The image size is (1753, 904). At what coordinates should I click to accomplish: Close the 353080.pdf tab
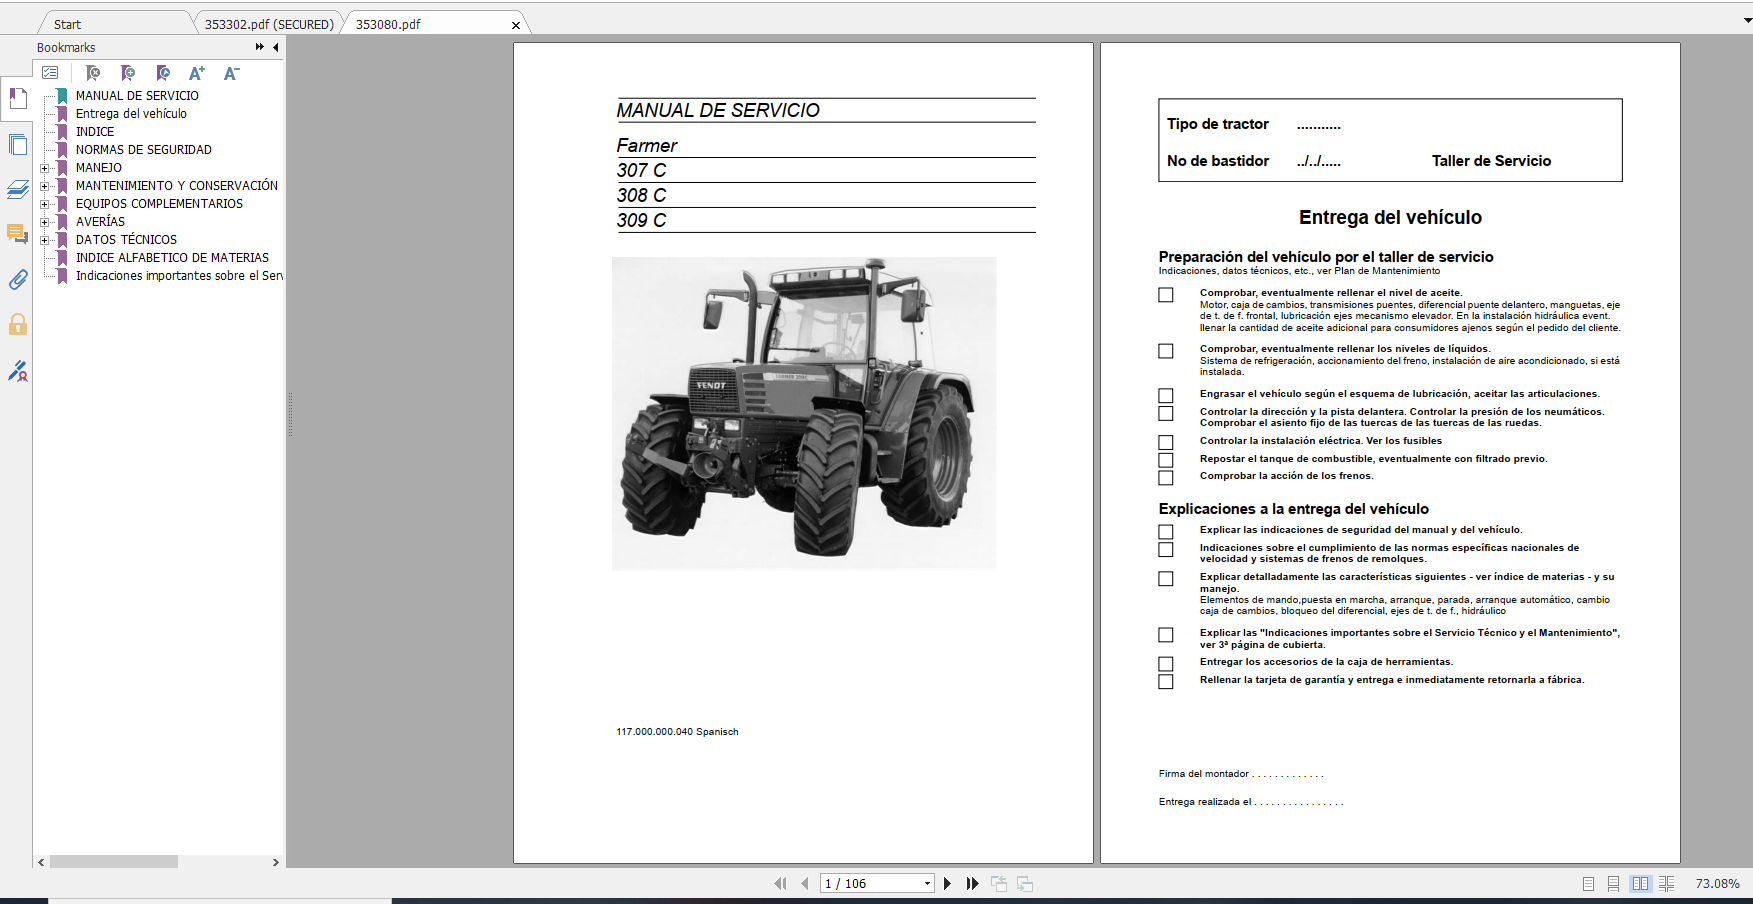(x=516, y=25)
